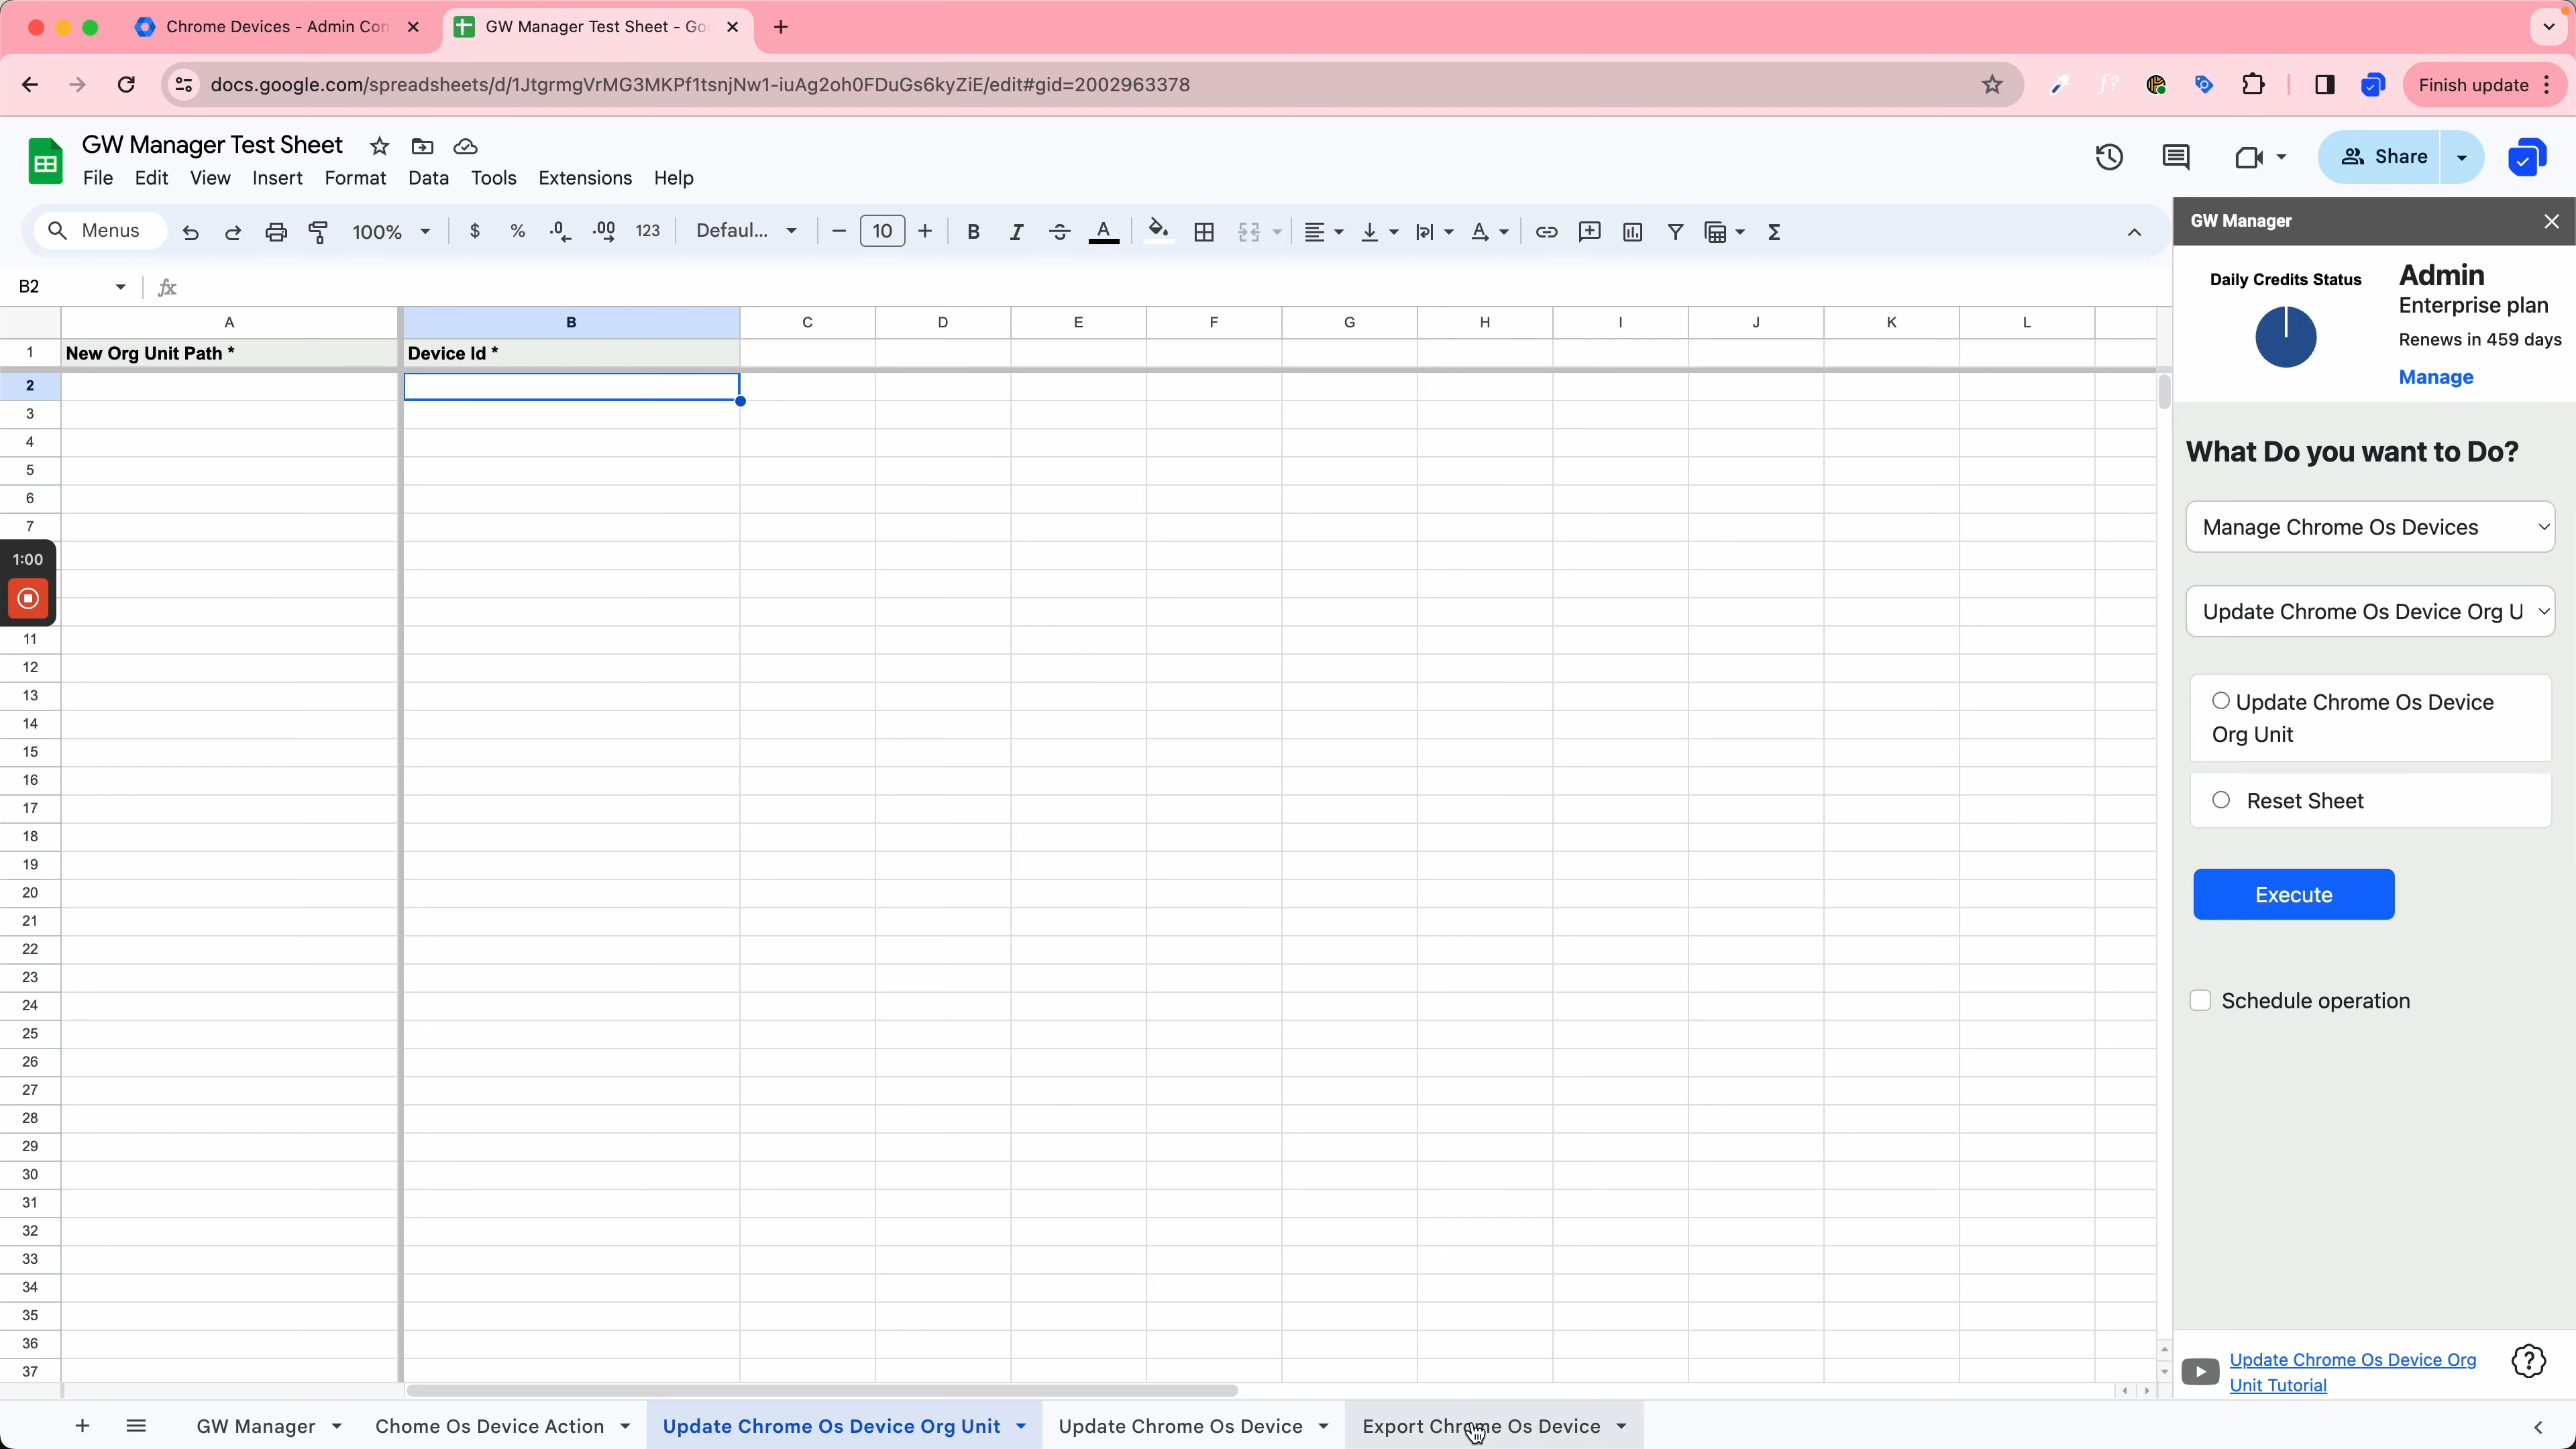Toggle bold formatting

[x=973, y=232]
